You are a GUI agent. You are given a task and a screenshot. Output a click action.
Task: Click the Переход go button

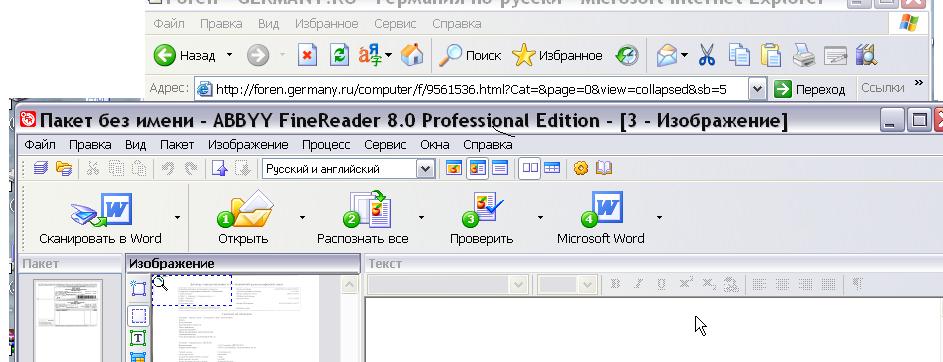810,89
